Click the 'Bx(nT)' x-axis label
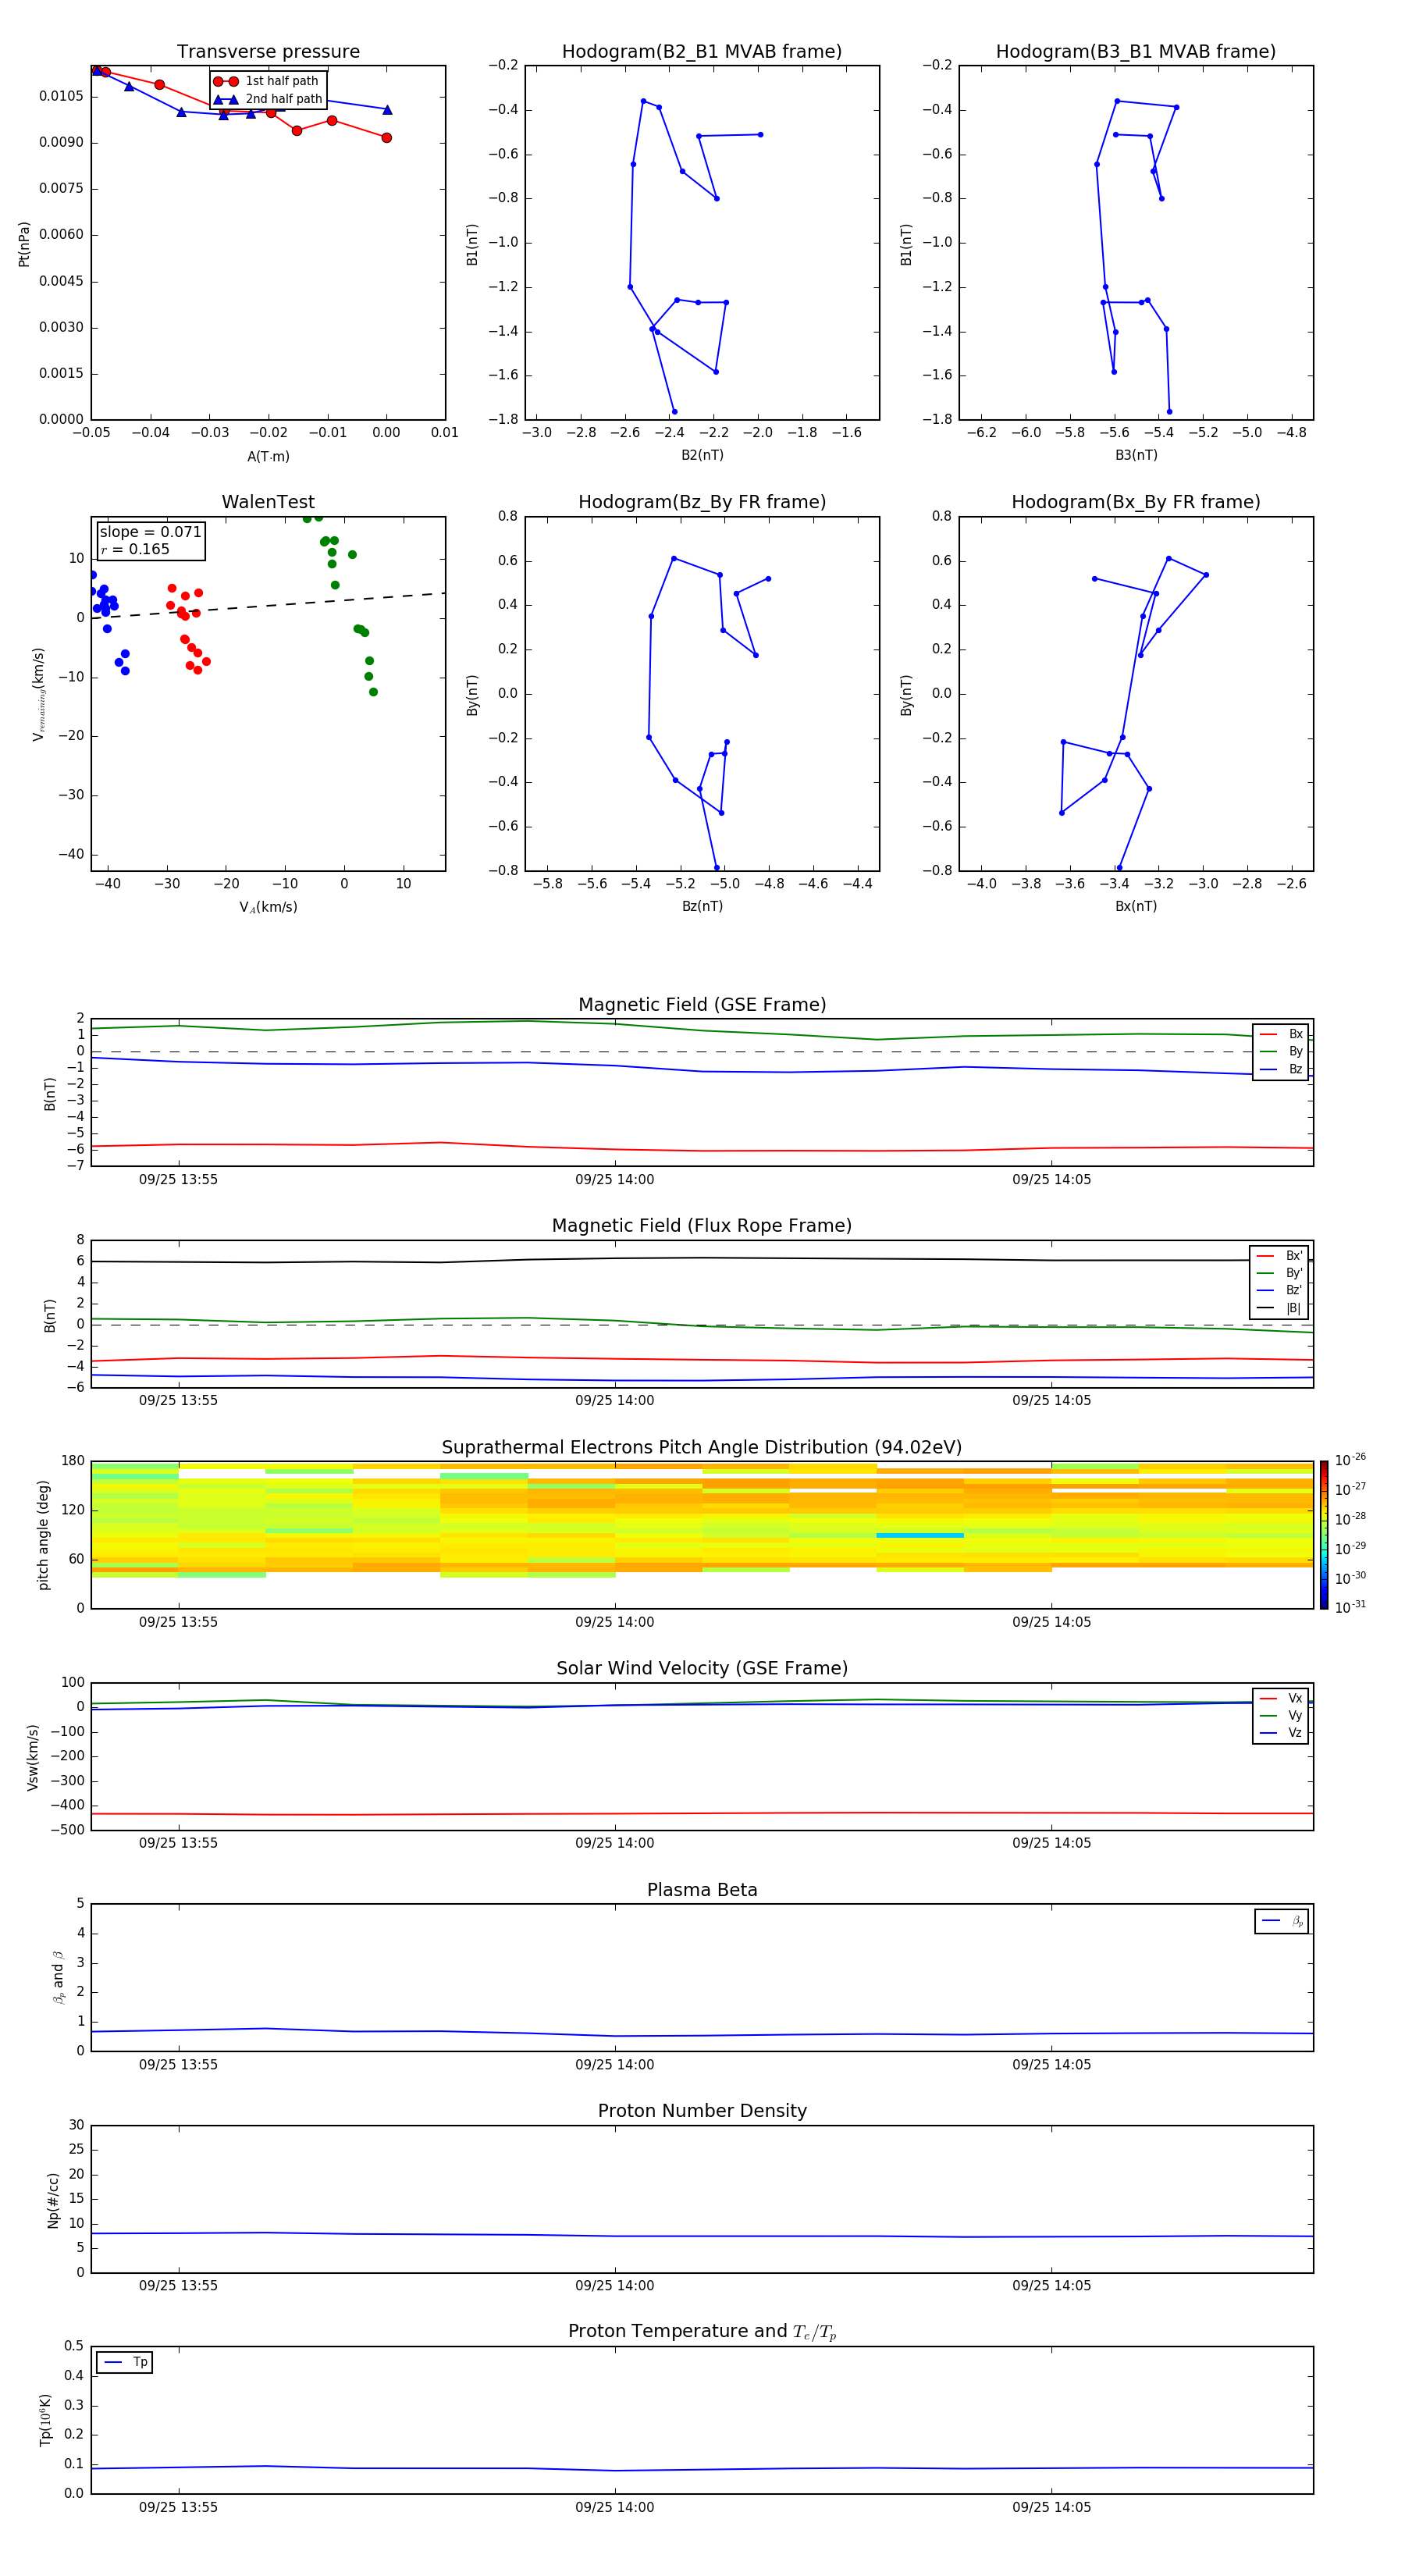Screen dimensions: 1405x2576 tap(1136, 906)
